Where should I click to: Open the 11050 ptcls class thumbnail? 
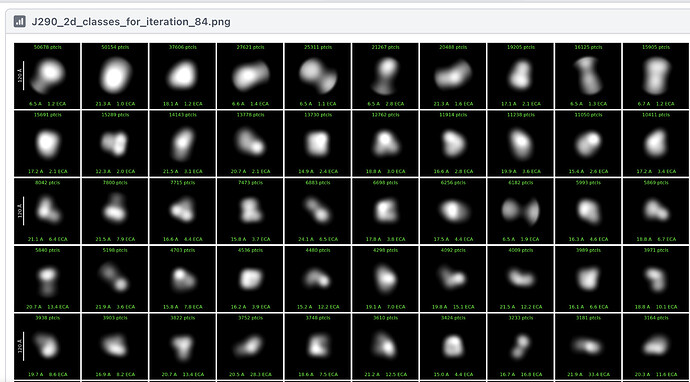pos(588,143)
